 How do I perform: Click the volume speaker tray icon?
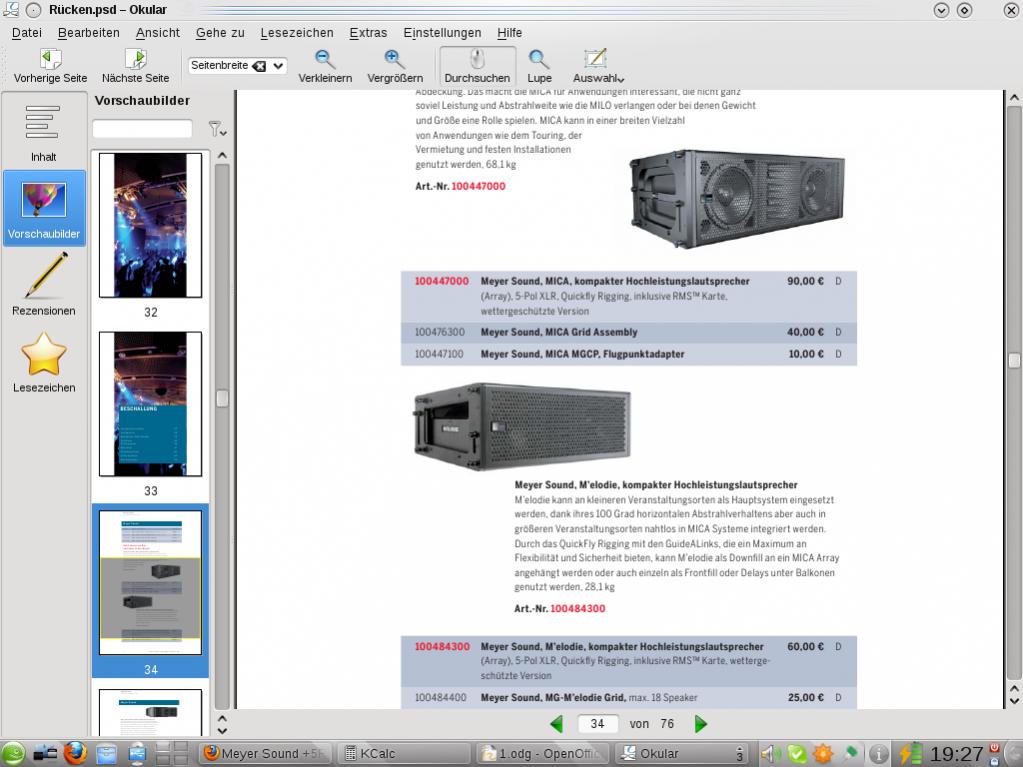tap(771, 754)
